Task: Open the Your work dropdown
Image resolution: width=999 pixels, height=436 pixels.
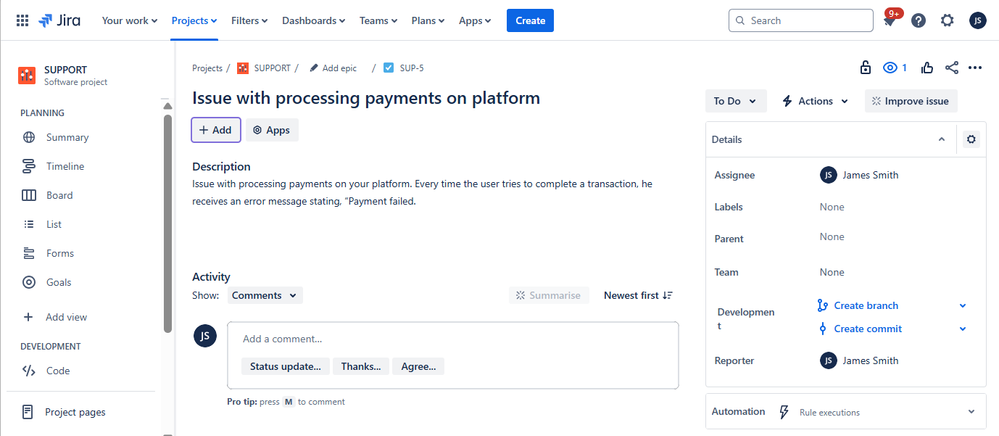Action: (x=129, y=20)
